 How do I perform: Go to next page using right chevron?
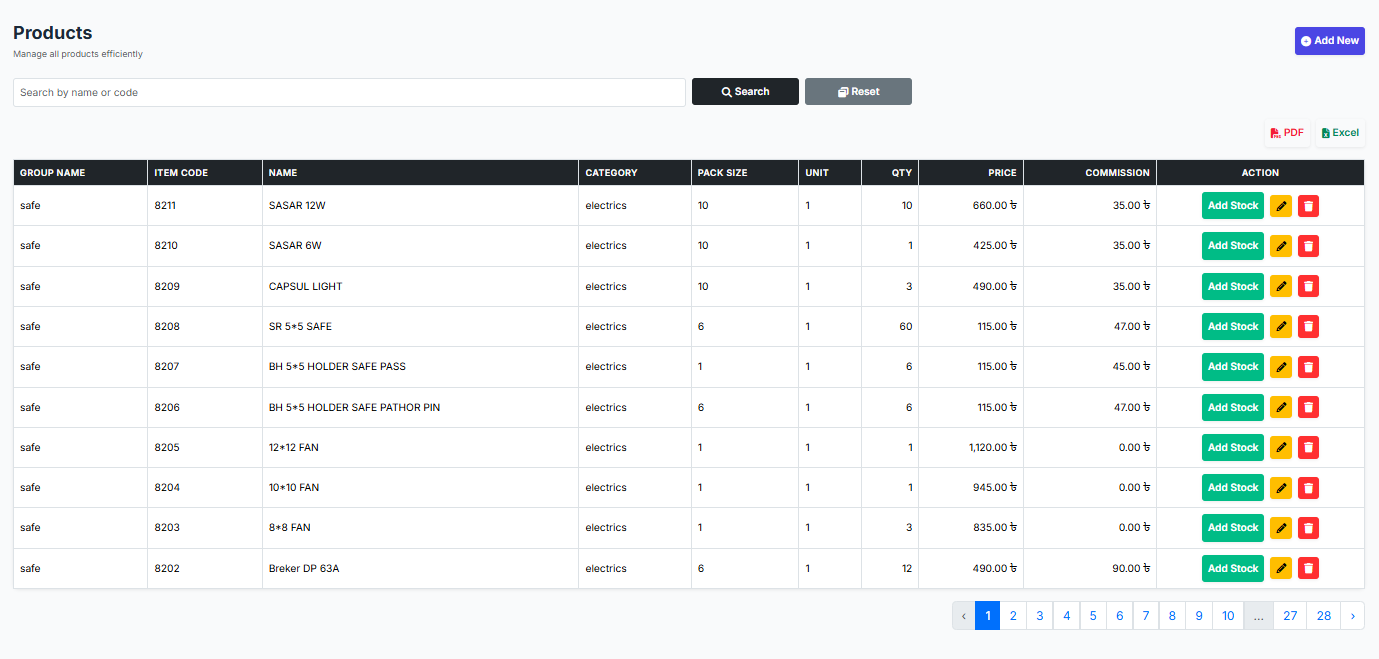click(1352, 616)
